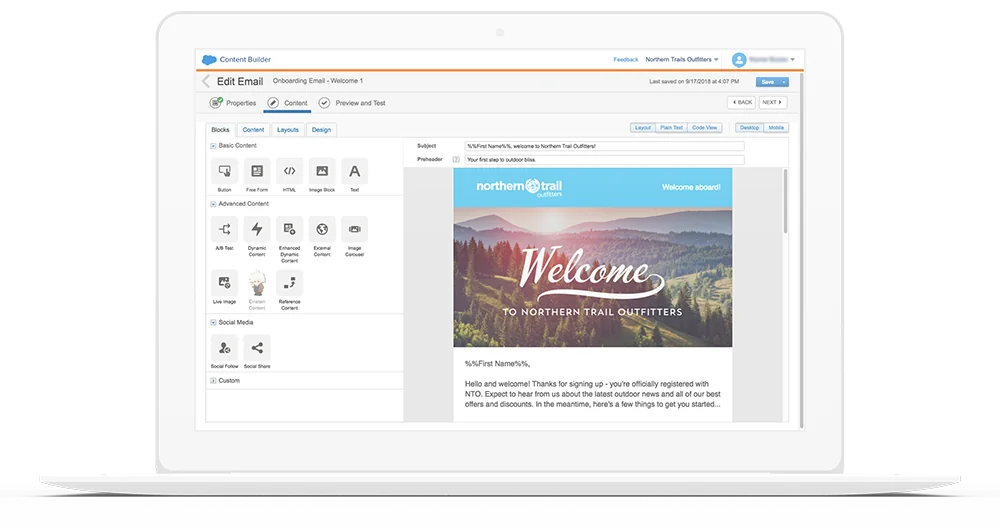Click the user avatar icon
1000x528 pixels.
[739, 59]
